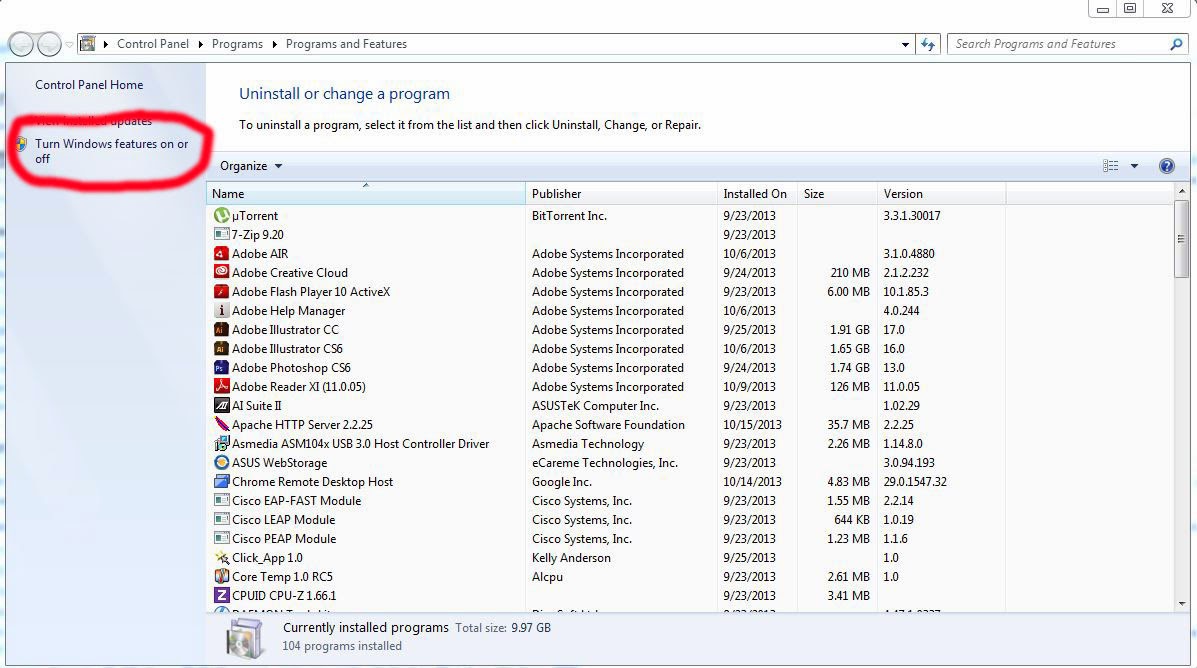Viewport: 1197px width, 668px height.
Task: Sort by the Installed On column header
Action: point(757,194)
